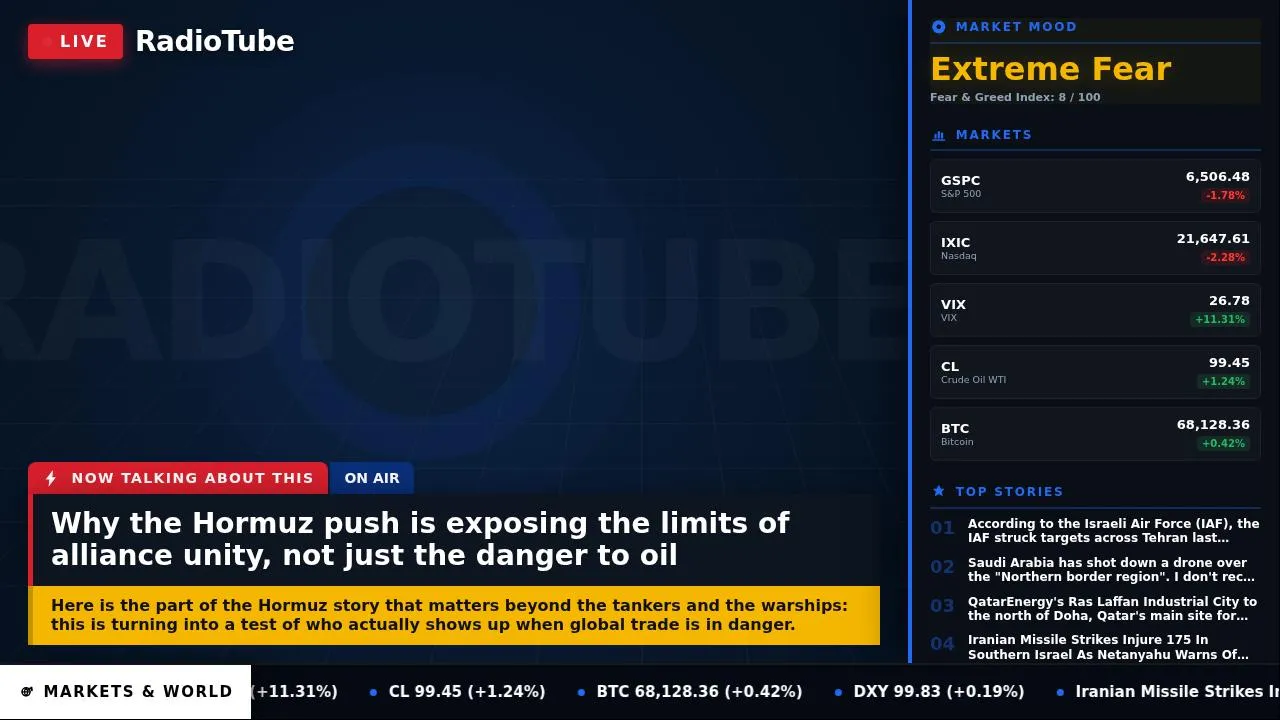The height and width of the screenshot is (720, 1280).
Task: Click the +0.42% badge in Bitcoin card
Action: (1223, 443)
